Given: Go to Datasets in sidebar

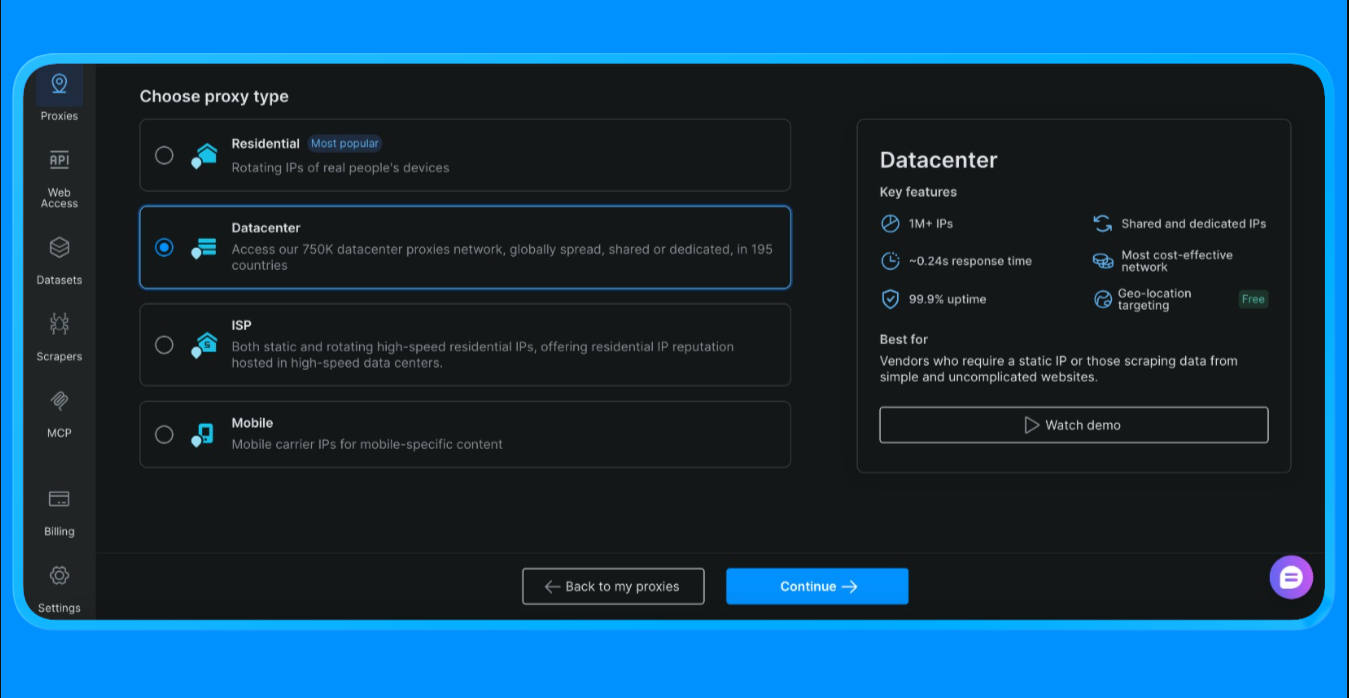Looking at the screenshot, I should [x=59, y=247].
